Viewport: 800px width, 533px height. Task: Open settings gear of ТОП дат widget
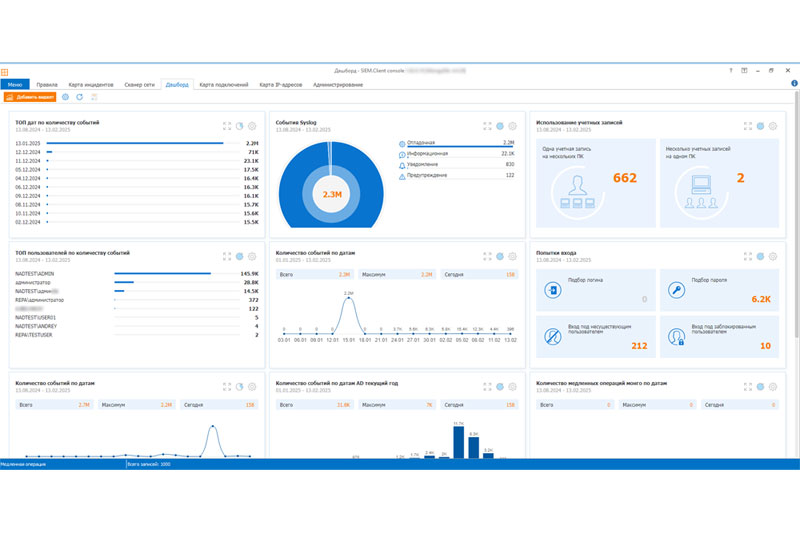click(x=252, y=126)
